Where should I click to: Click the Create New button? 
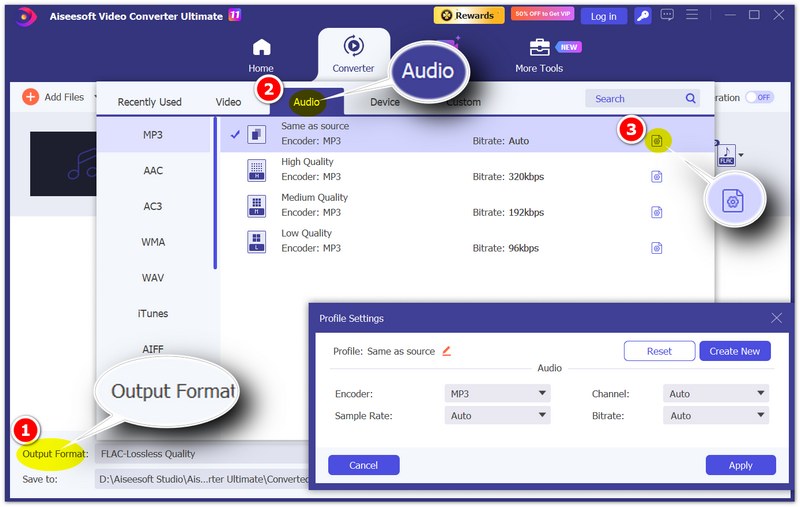(735, 351)
